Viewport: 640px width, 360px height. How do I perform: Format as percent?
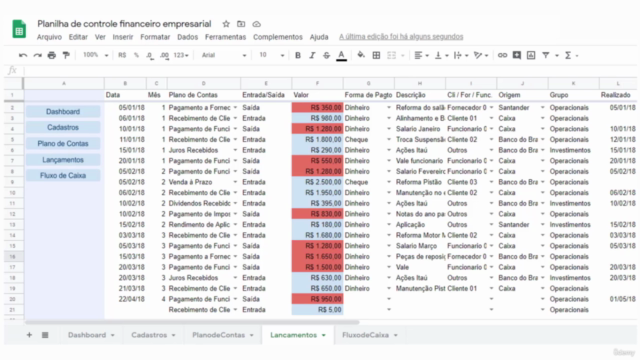pos(136,55)
